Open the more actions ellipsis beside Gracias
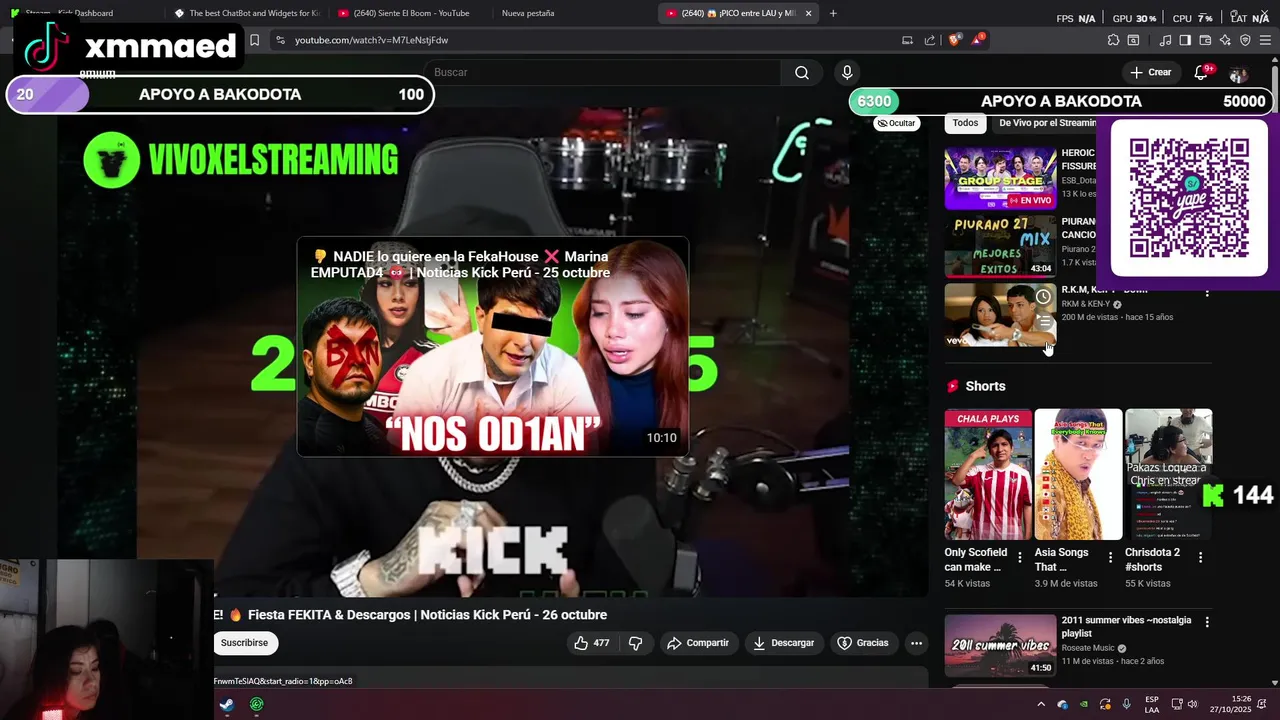This screenshot has height=720, width=1280. click(916, 643)
